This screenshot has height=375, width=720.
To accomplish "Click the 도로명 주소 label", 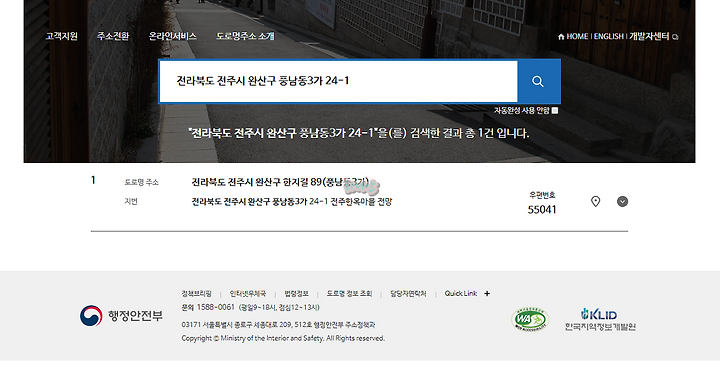I will [141, 182].
